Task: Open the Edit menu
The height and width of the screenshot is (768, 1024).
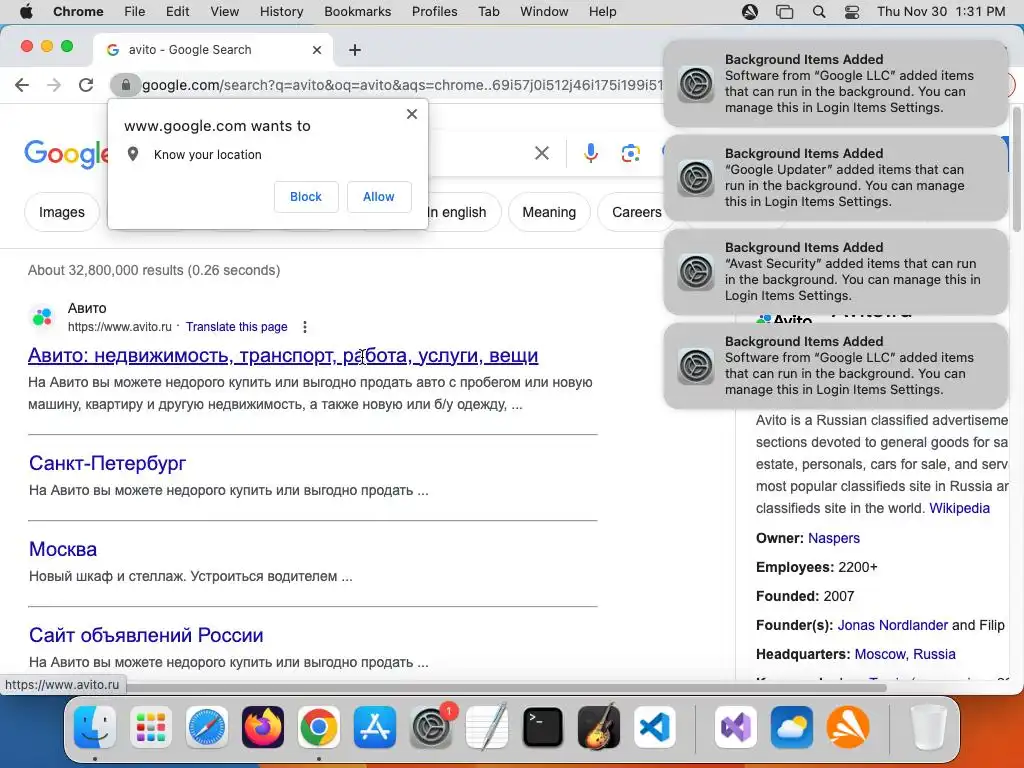Action: 177,11
